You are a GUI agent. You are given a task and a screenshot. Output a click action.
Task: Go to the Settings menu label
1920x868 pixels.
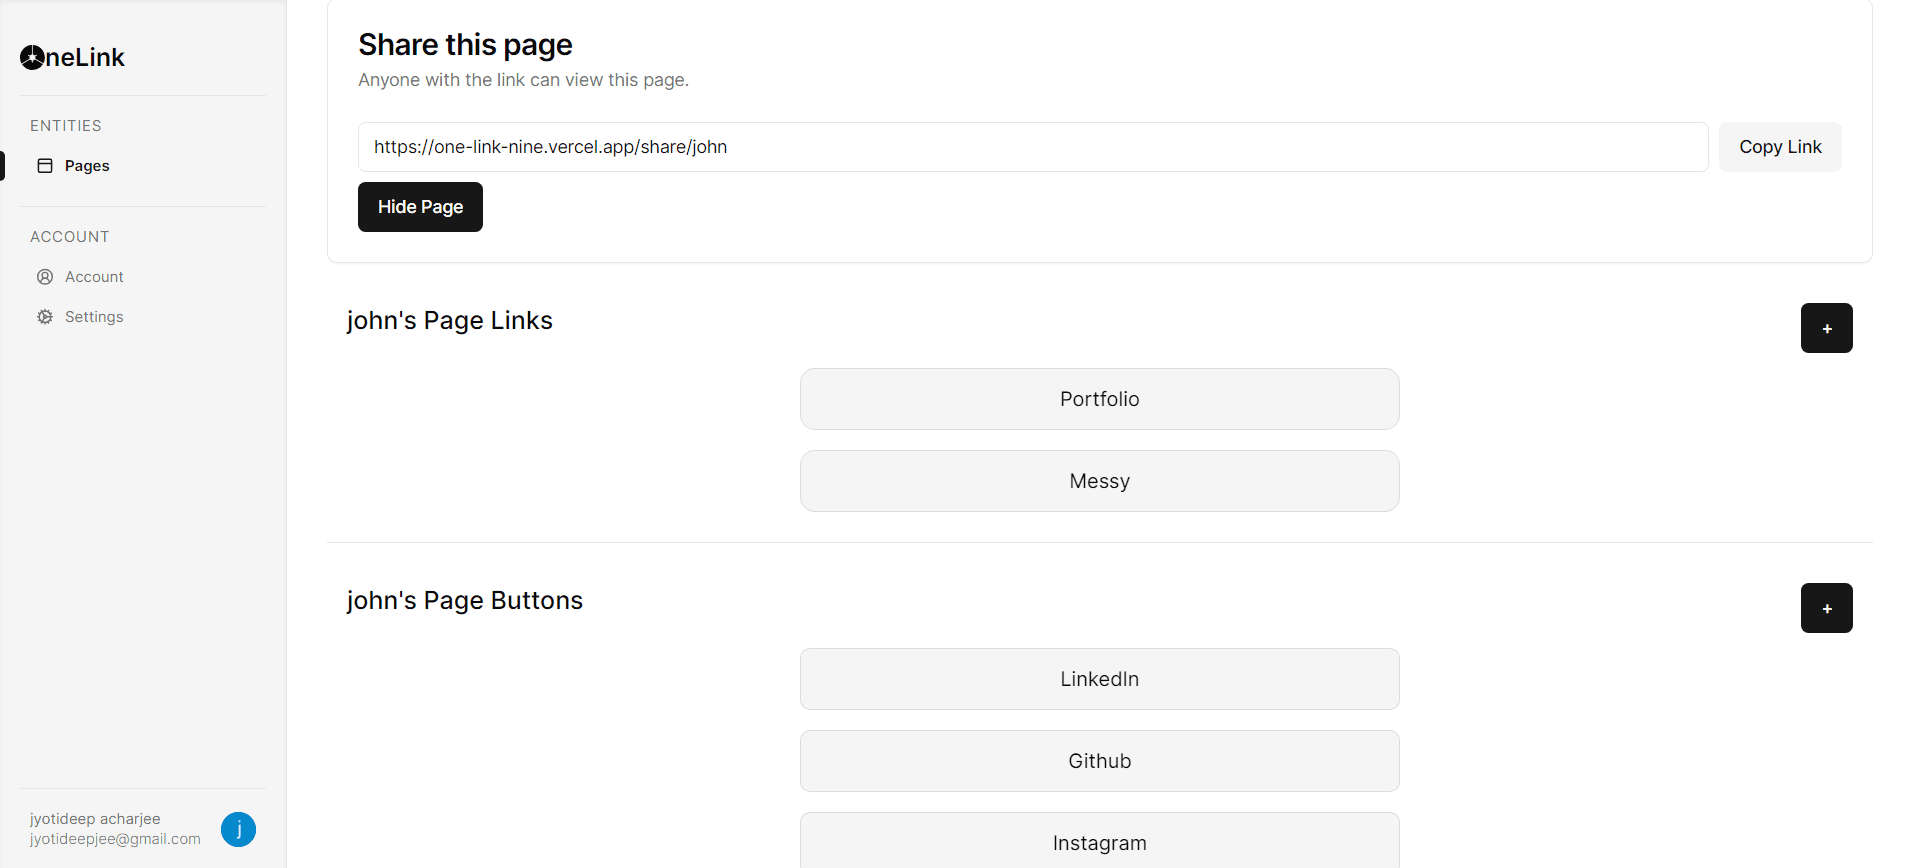[94, 317]
